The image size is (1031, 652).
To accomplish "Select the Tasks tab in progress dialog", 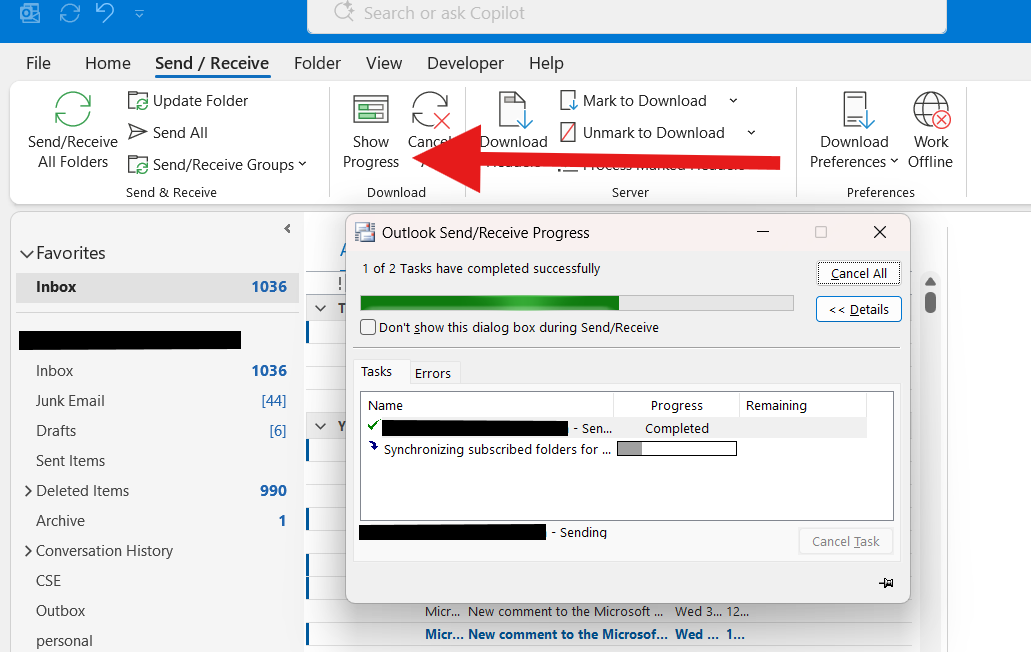I will 376,371.
